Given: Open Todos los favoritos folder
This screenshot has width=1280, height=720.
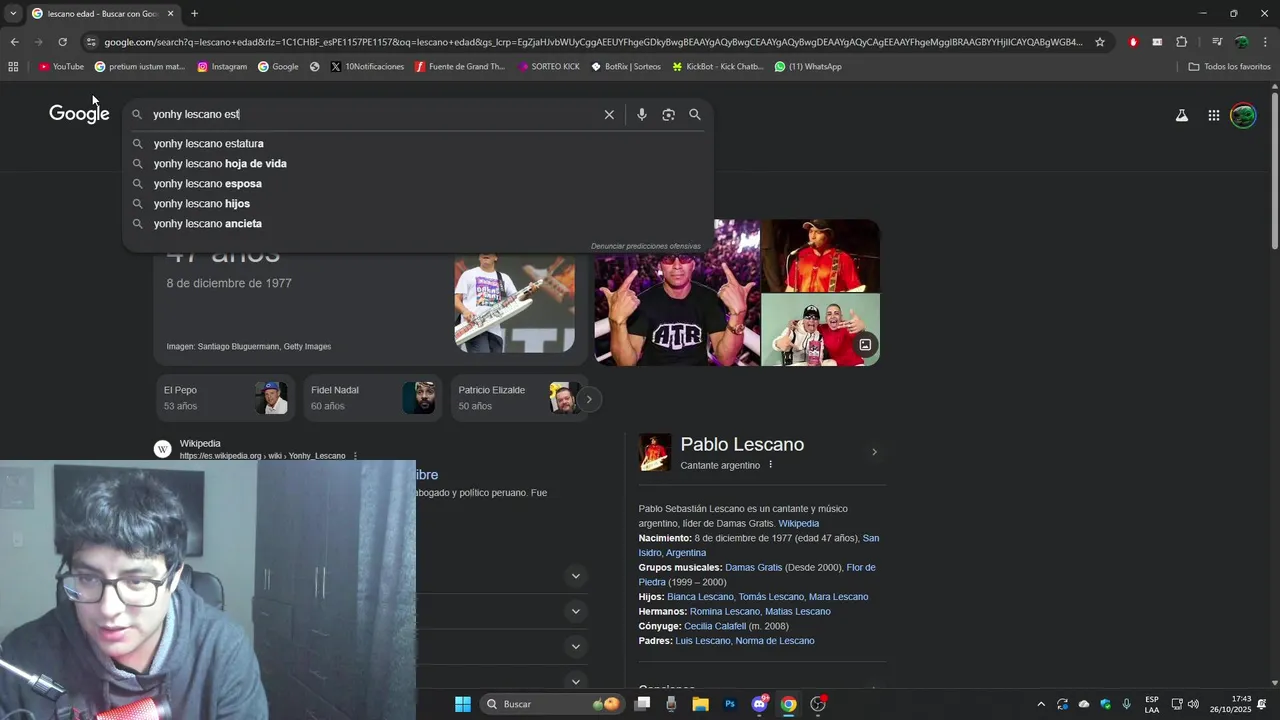Looking at the screenshot, I should (1229, 67).
